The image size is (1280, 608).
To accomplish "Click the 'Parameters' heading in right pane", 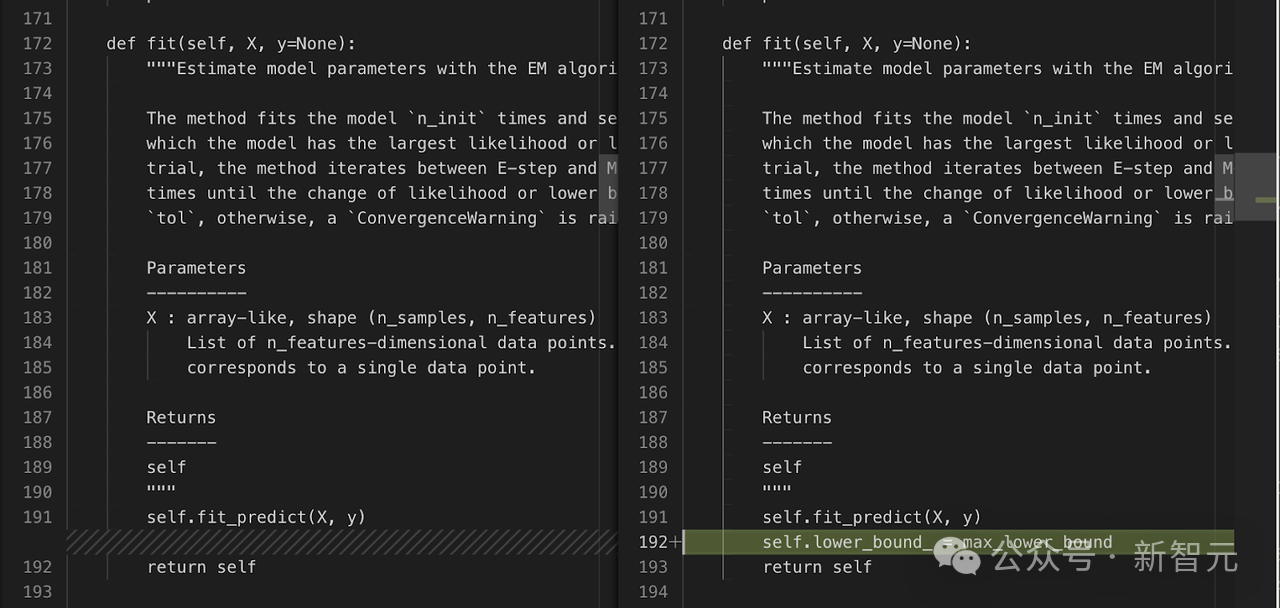I will (812, 268).
